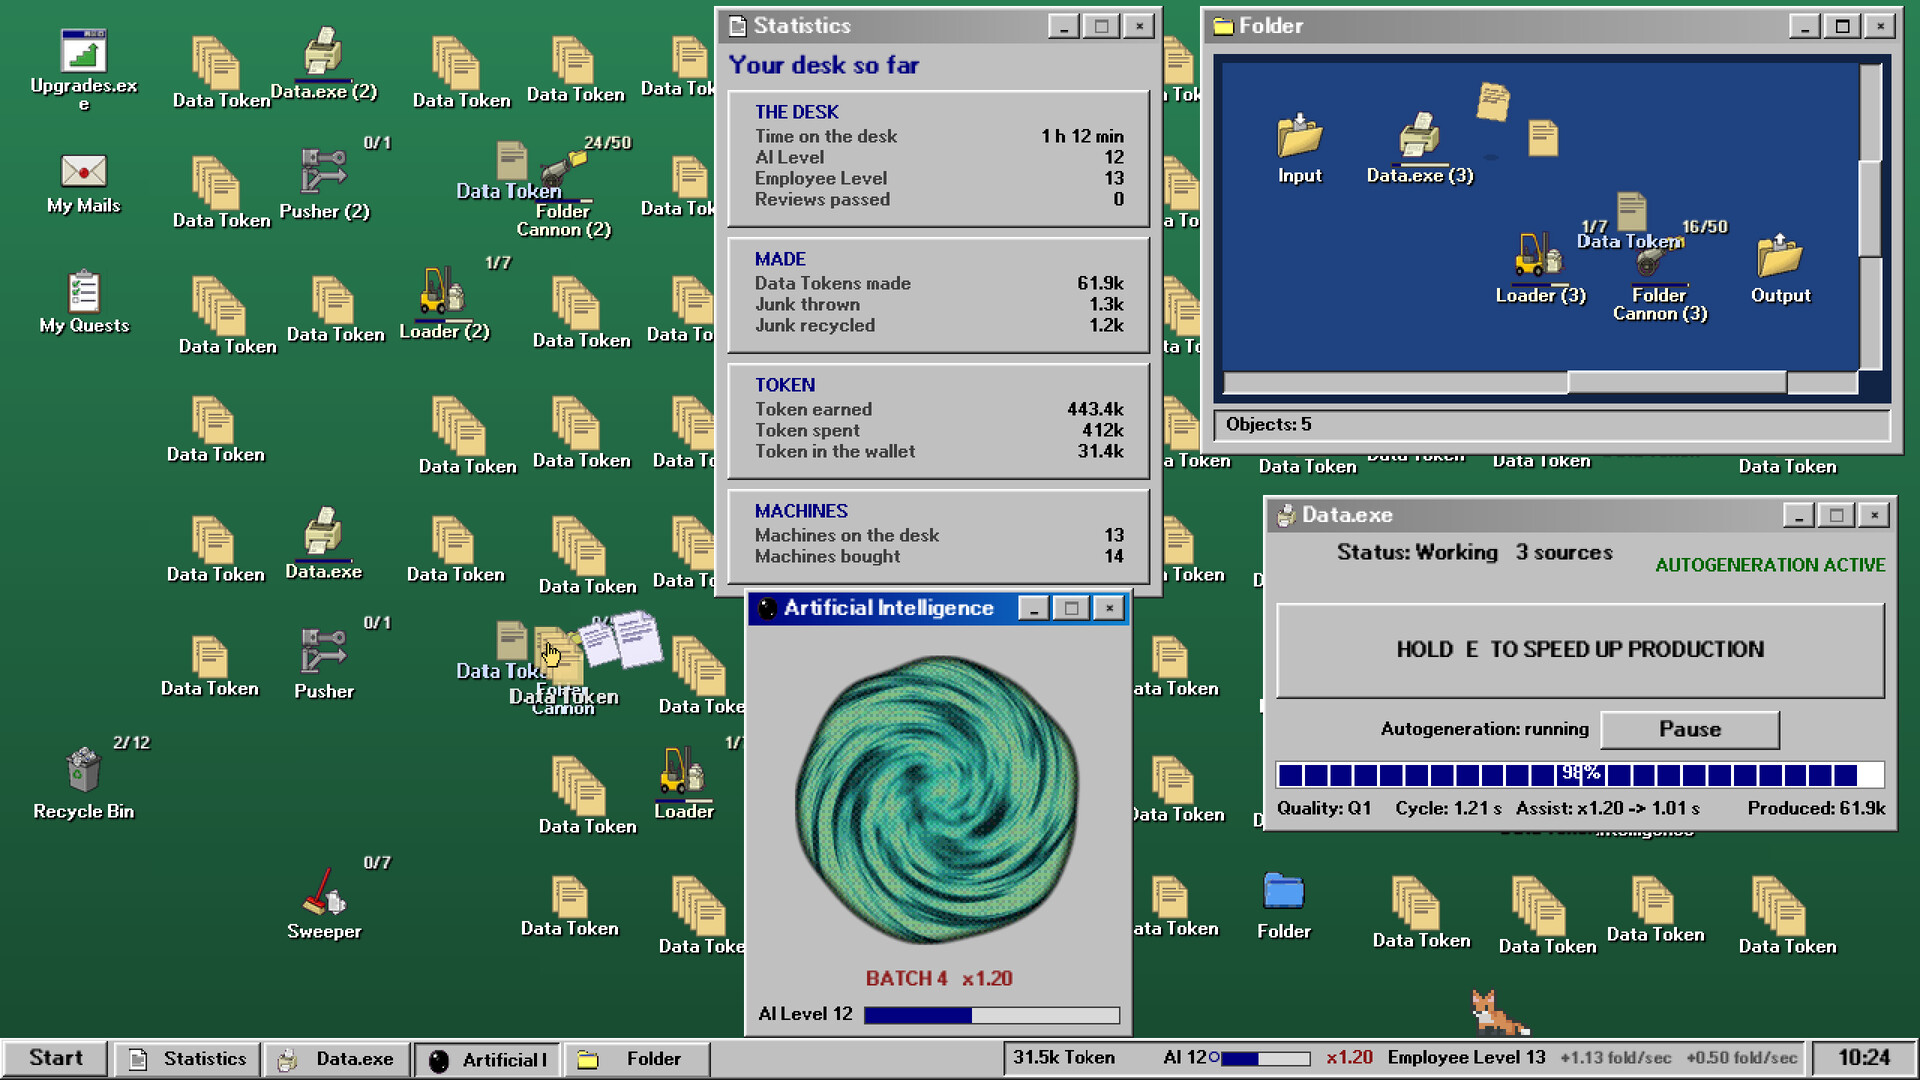Switch to Artificial Intelligence taskbar button
1920x1080 pixels.
[487, 1059]
